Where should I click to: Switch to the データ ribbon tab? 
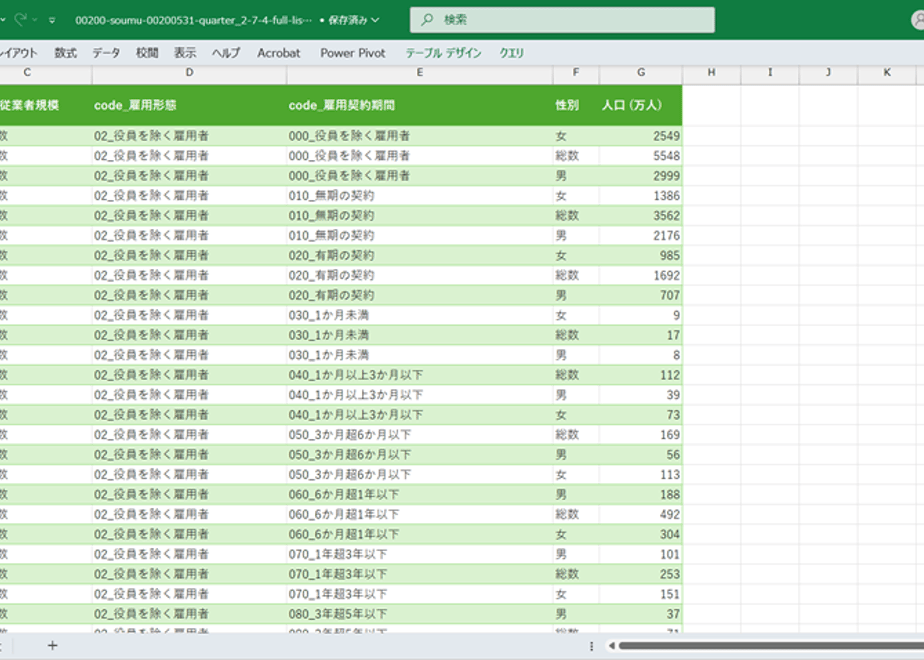[x=106, y=53]
